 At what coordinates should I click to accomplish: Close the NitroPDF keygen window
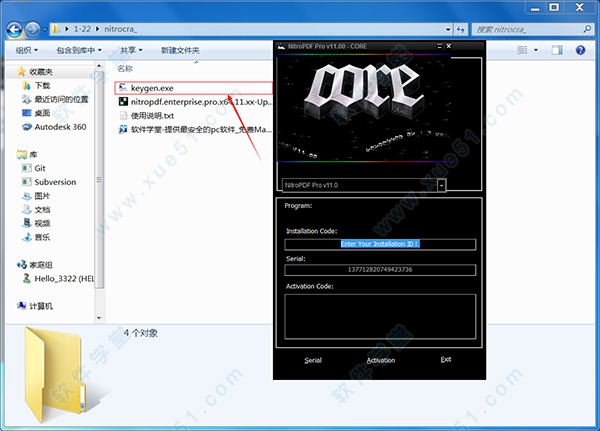coord(449,46)
